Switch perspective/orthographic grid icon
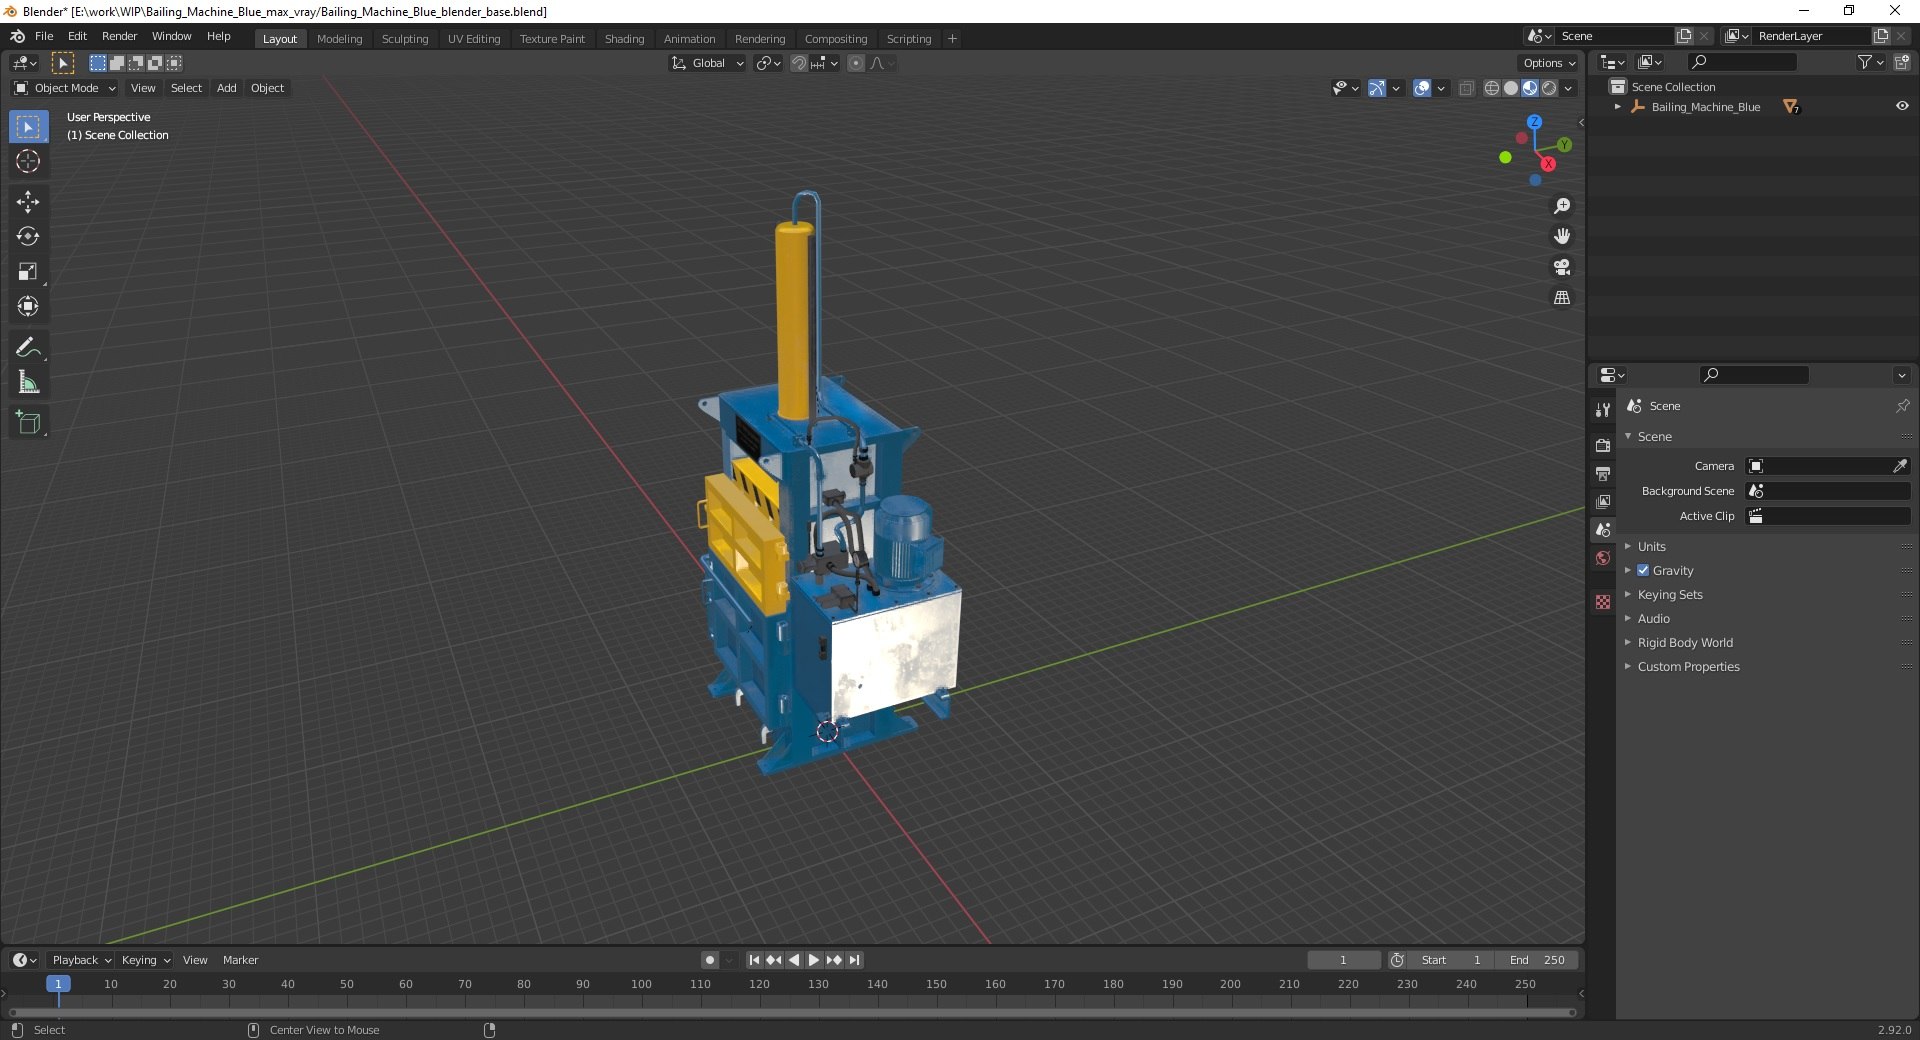This screenshot has width=1920, height=1040. (1562, 298)
